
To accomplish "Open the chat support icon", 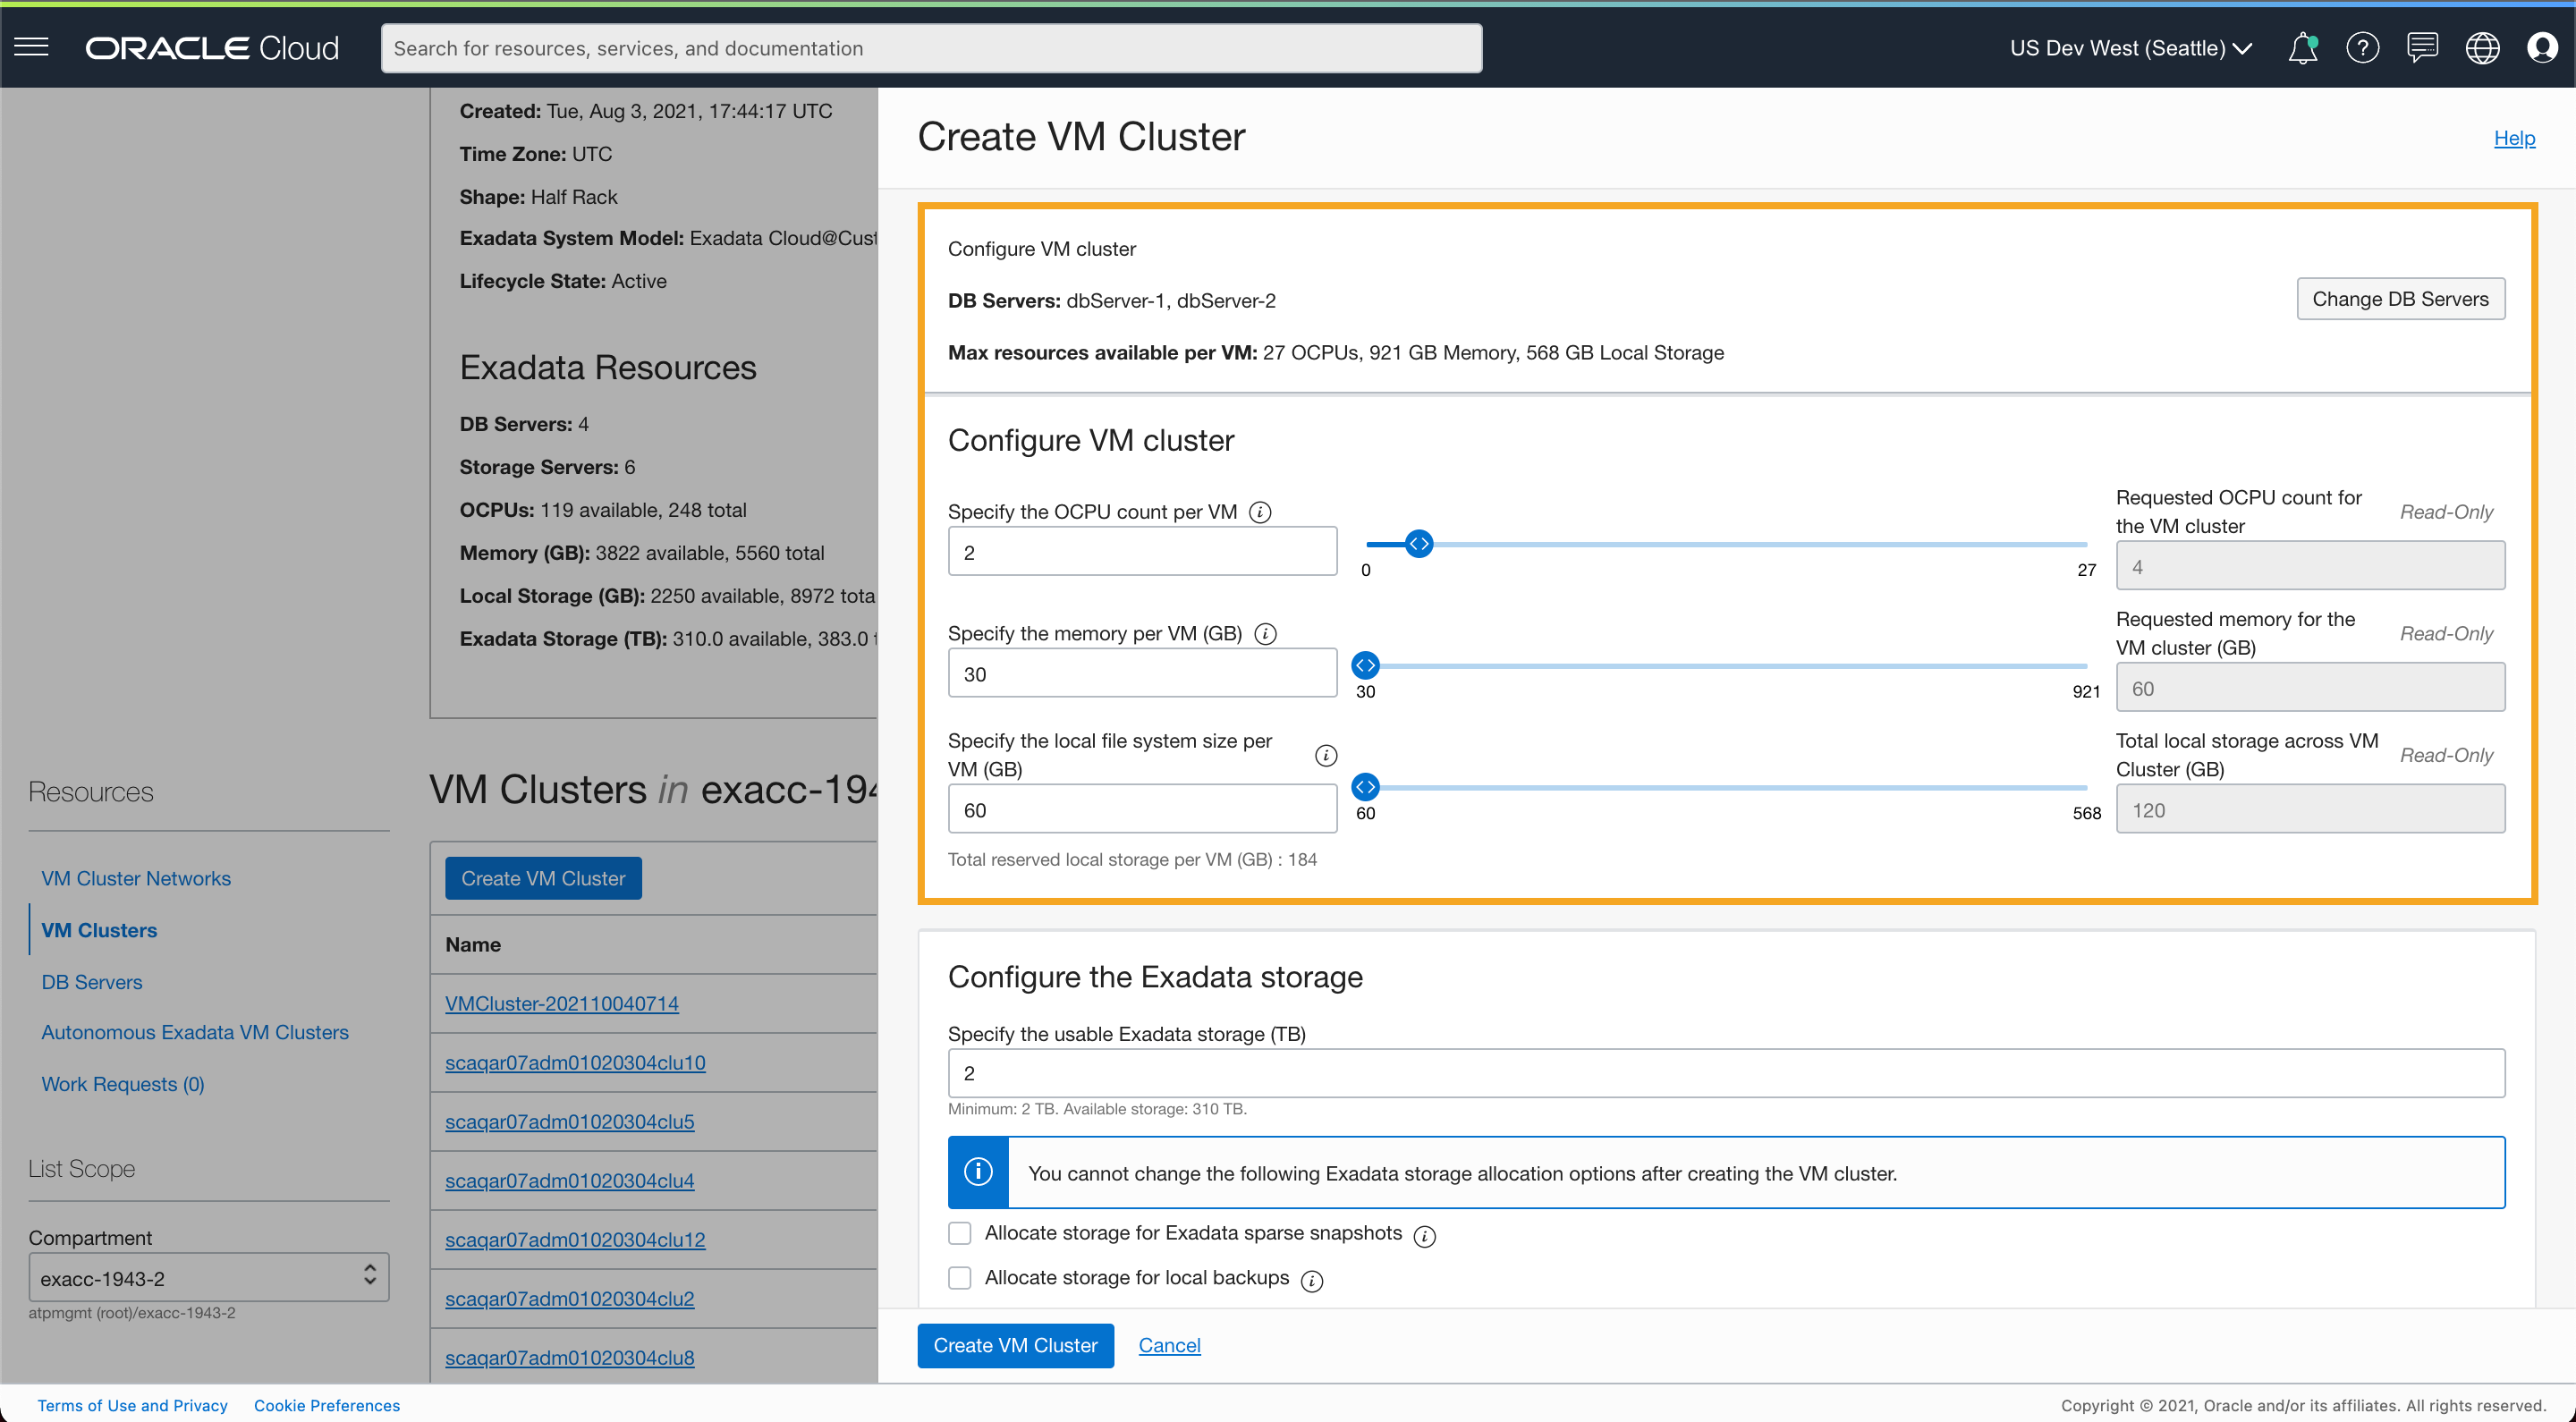I will [x=2422, y=48].
